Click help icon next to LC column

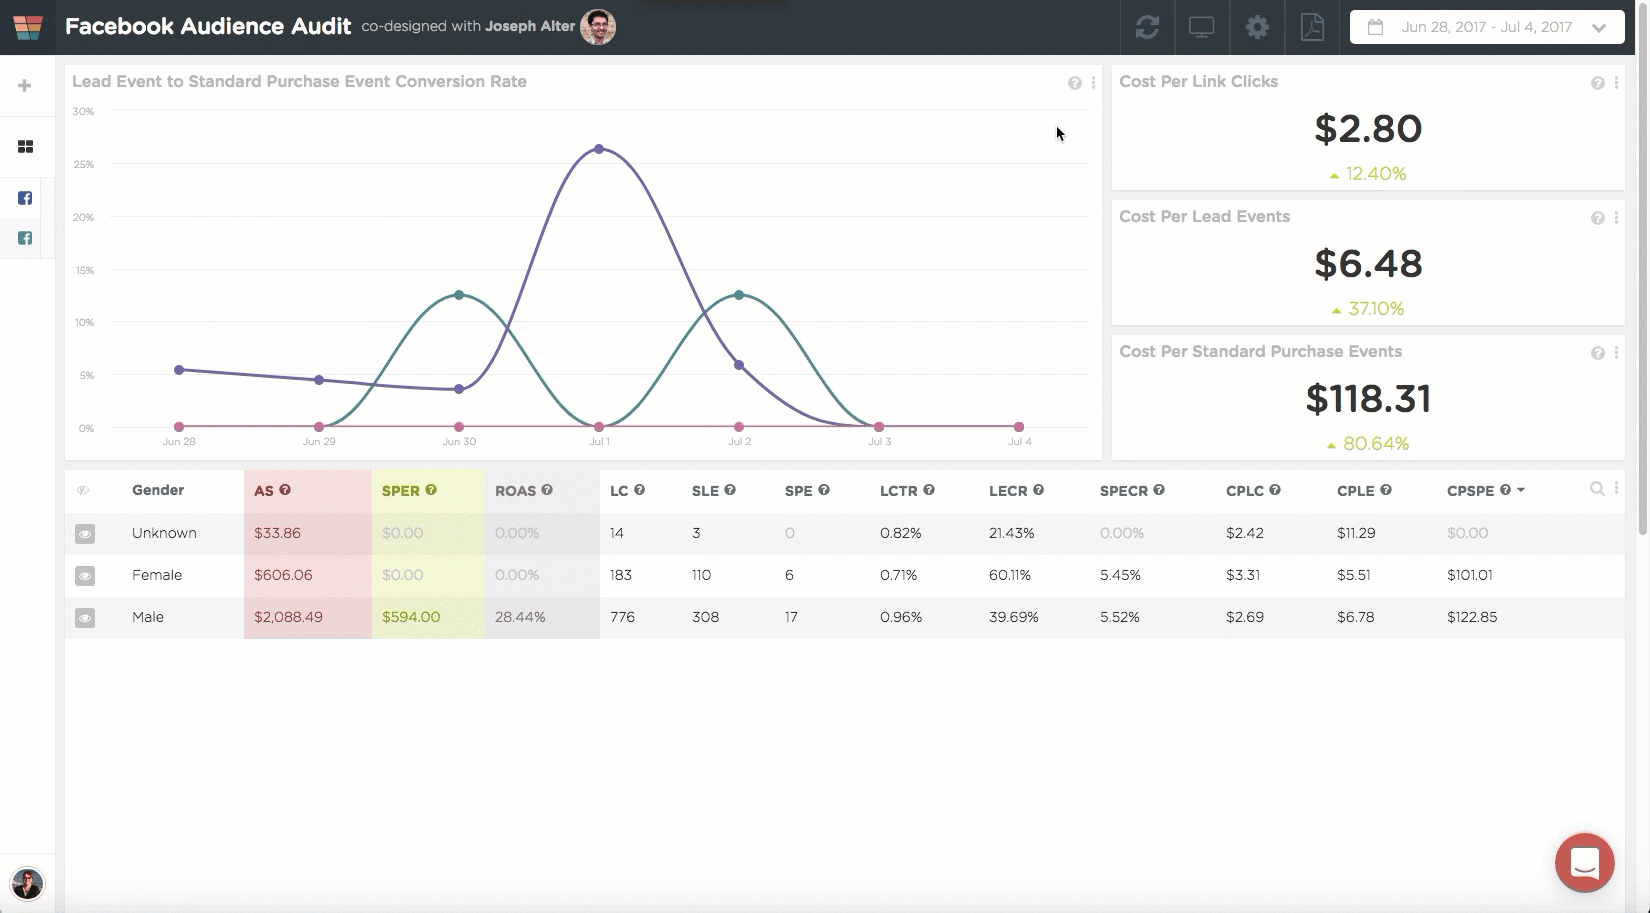(639, 490)
